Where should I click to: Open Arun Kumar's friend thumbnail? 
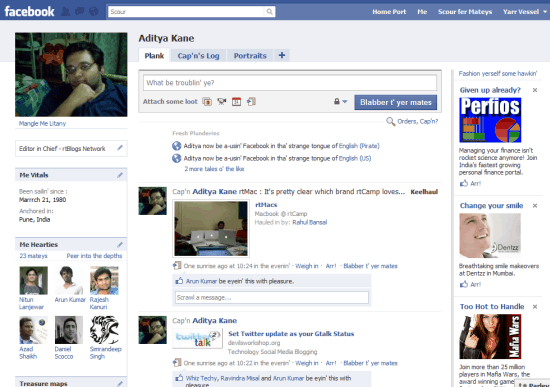69,280
